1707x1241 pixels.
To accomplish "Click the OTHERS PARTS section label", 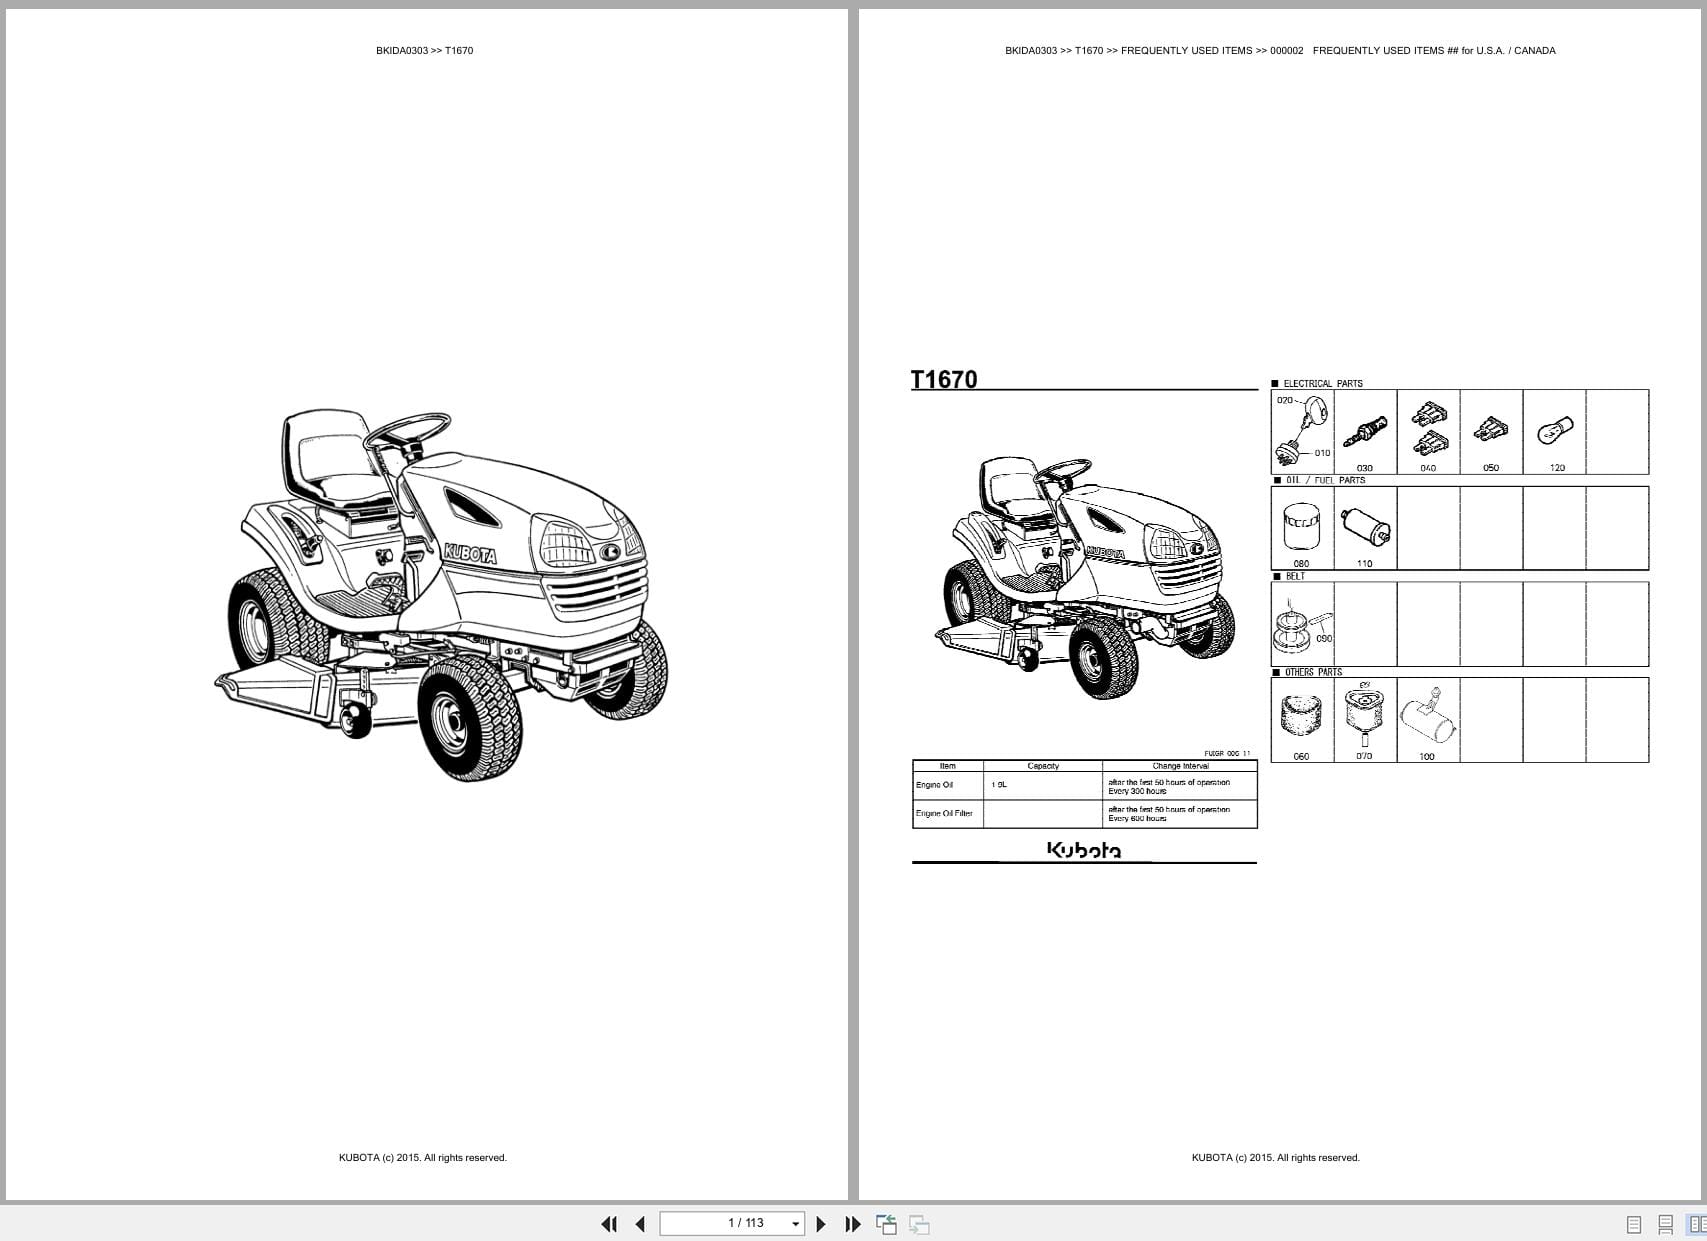I will tap(1313, 672).
